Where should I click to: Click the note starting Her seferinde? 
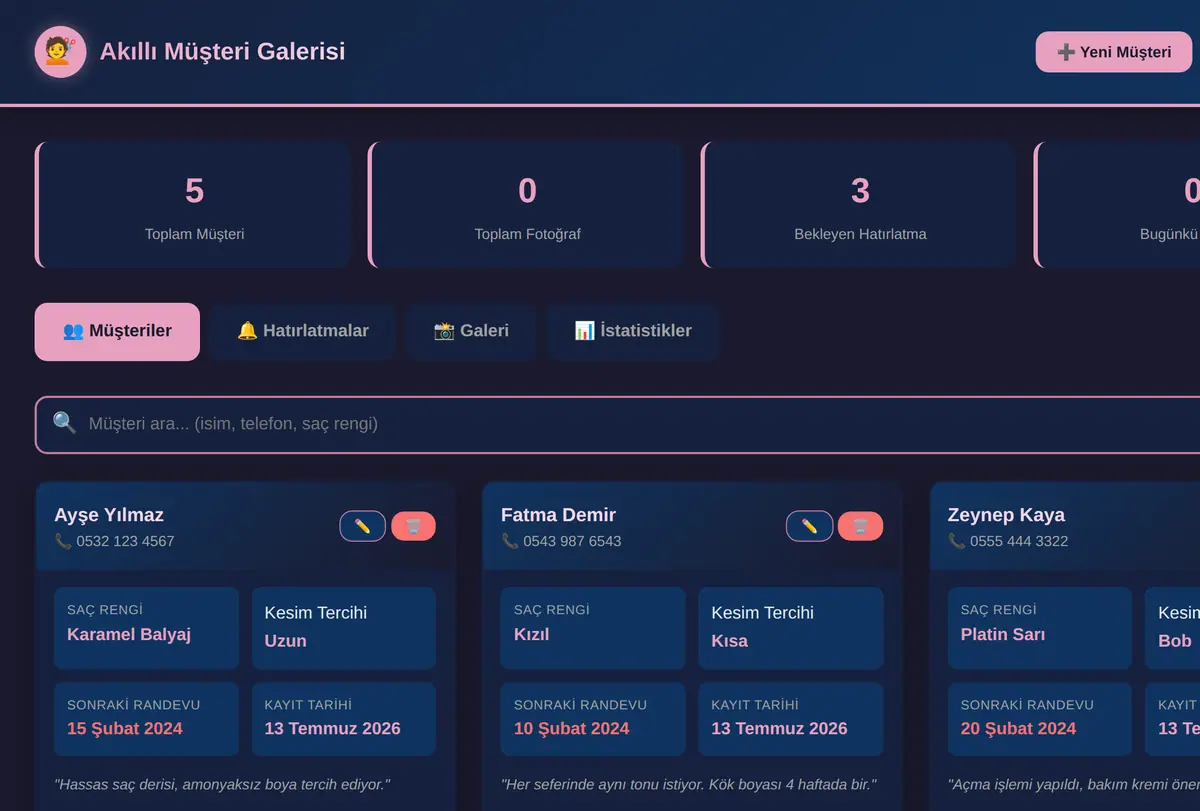[x=689, y=784]
